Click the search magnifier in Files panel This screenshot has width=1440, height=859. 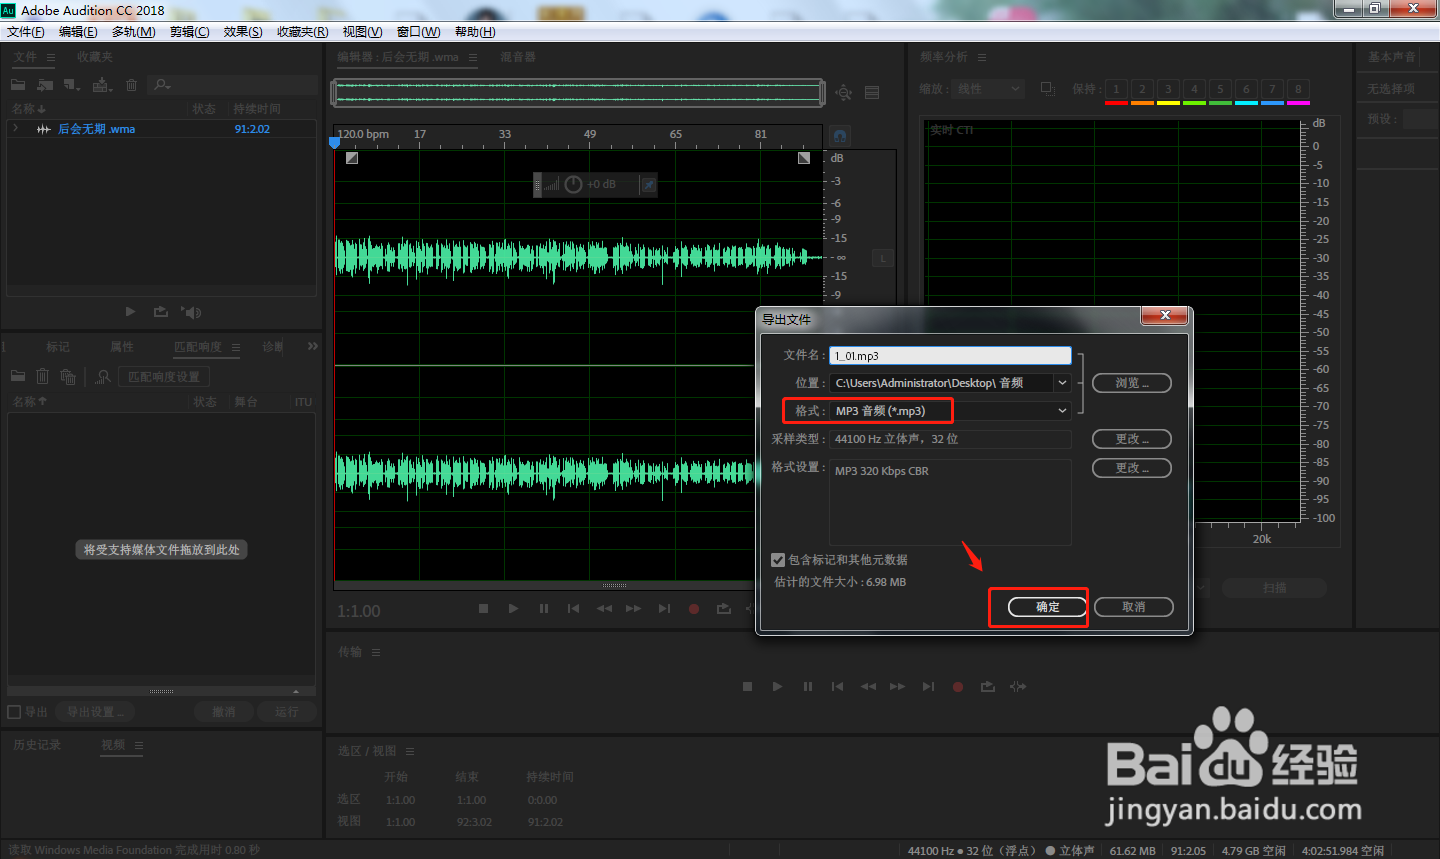(x=163, y=85)
